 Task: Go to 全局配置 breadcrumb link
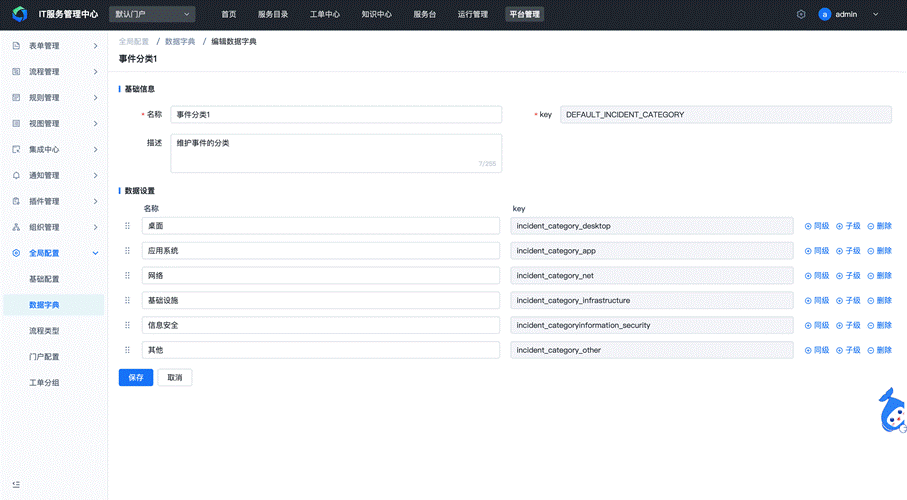(134, 42)
